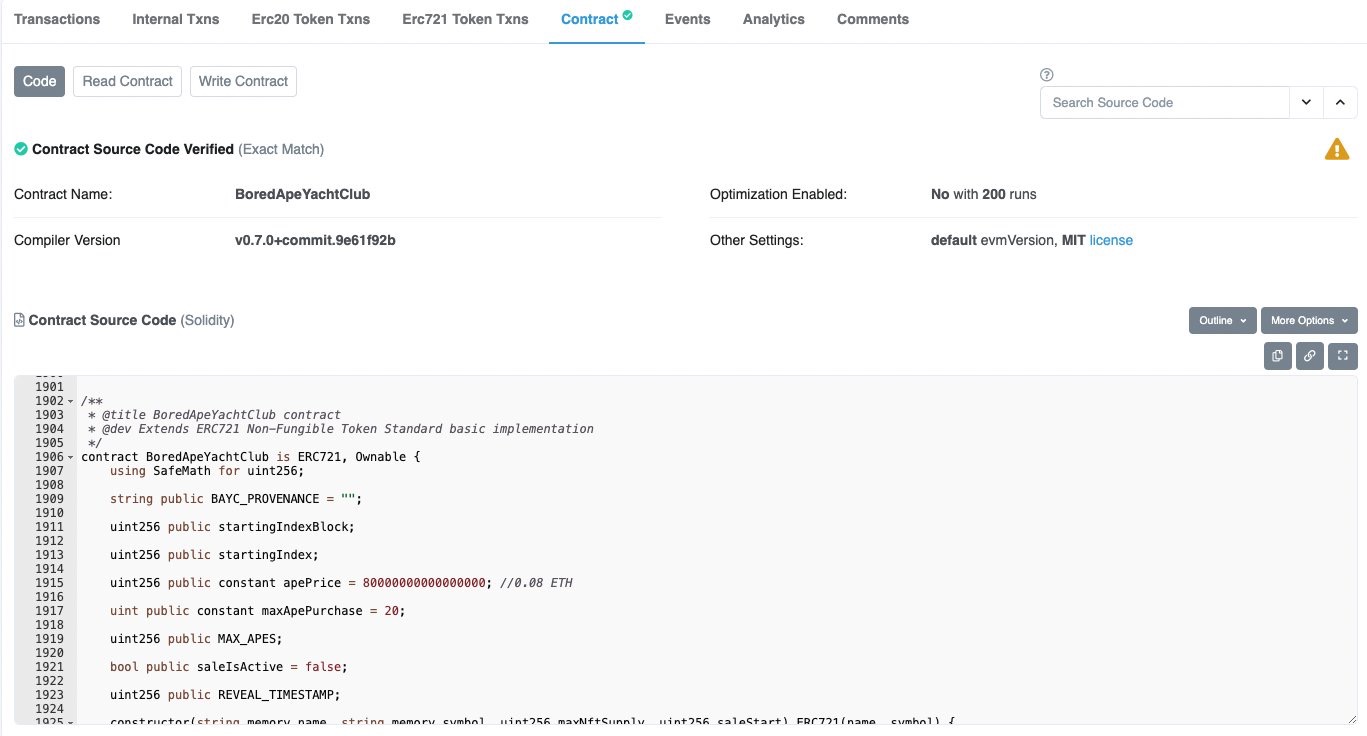1367x736 pixels.
Task: Click 'Contract Source Code Verified' heading
Action: [133, 149]
